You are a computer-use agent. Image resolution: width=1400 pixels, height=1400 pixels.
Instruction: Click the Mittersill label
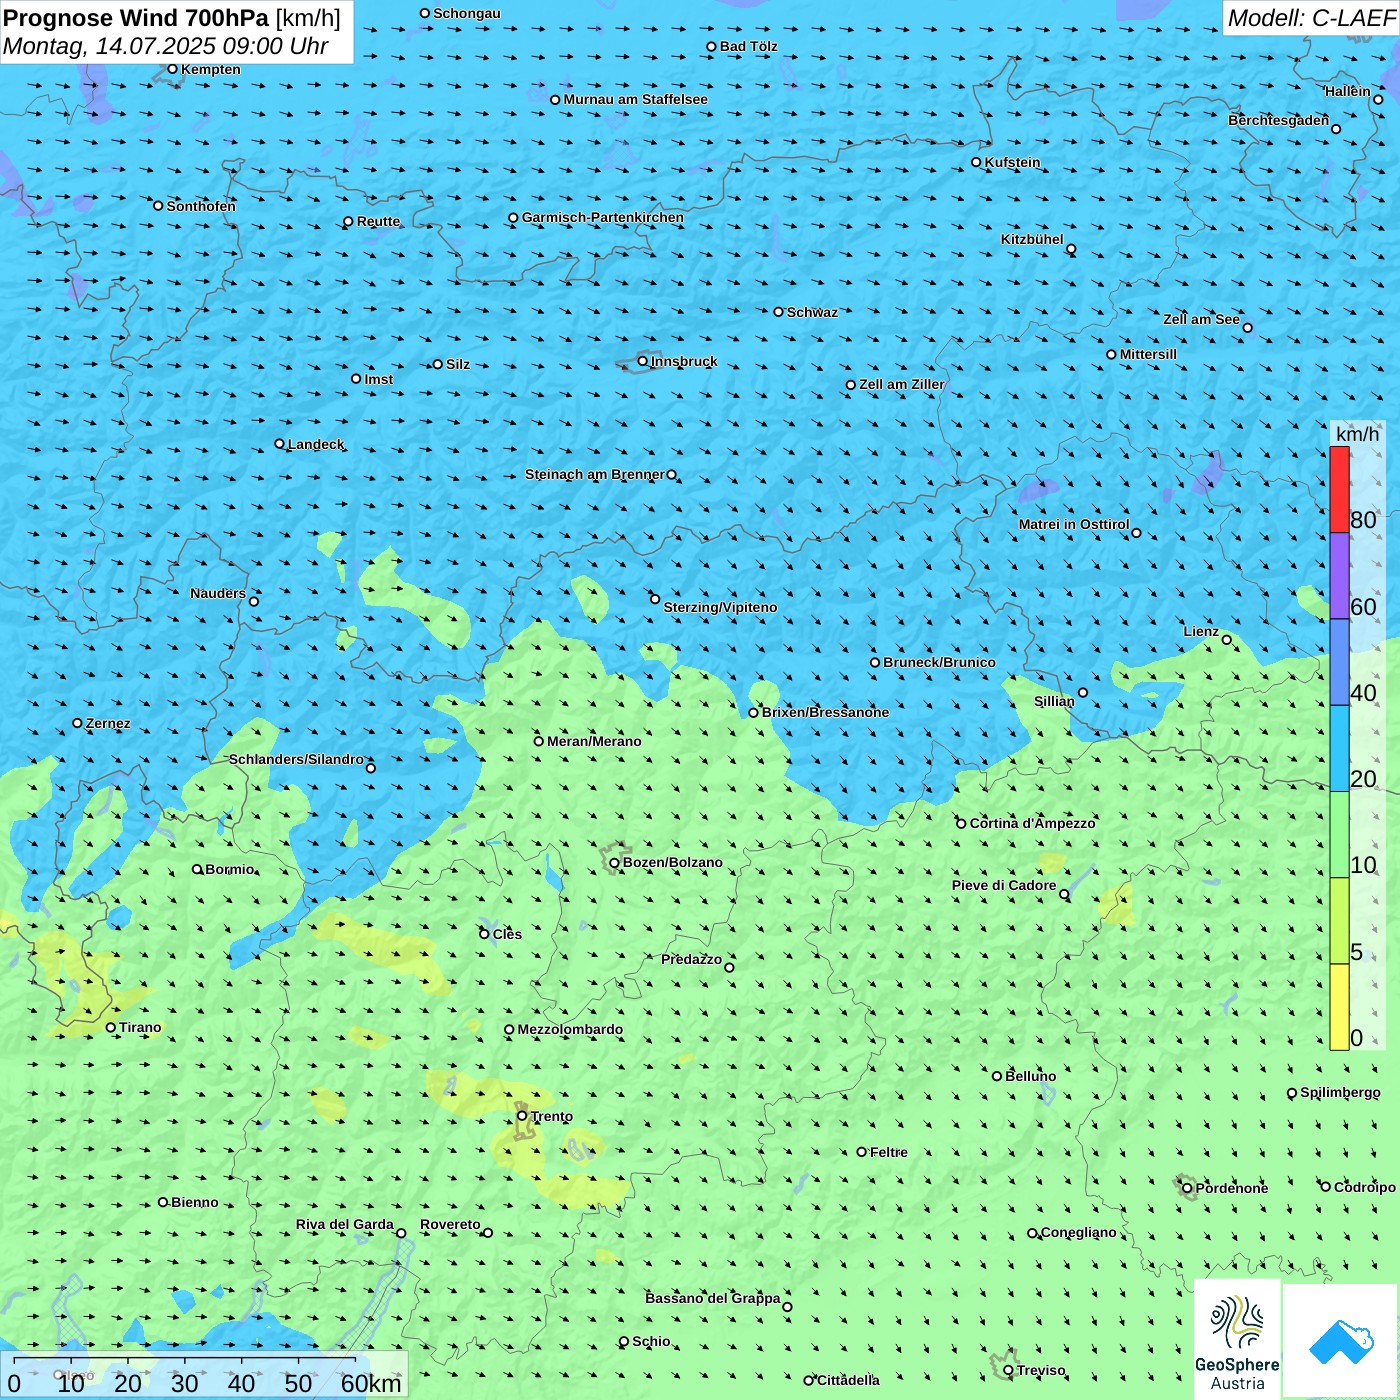tap(1148, 354)
